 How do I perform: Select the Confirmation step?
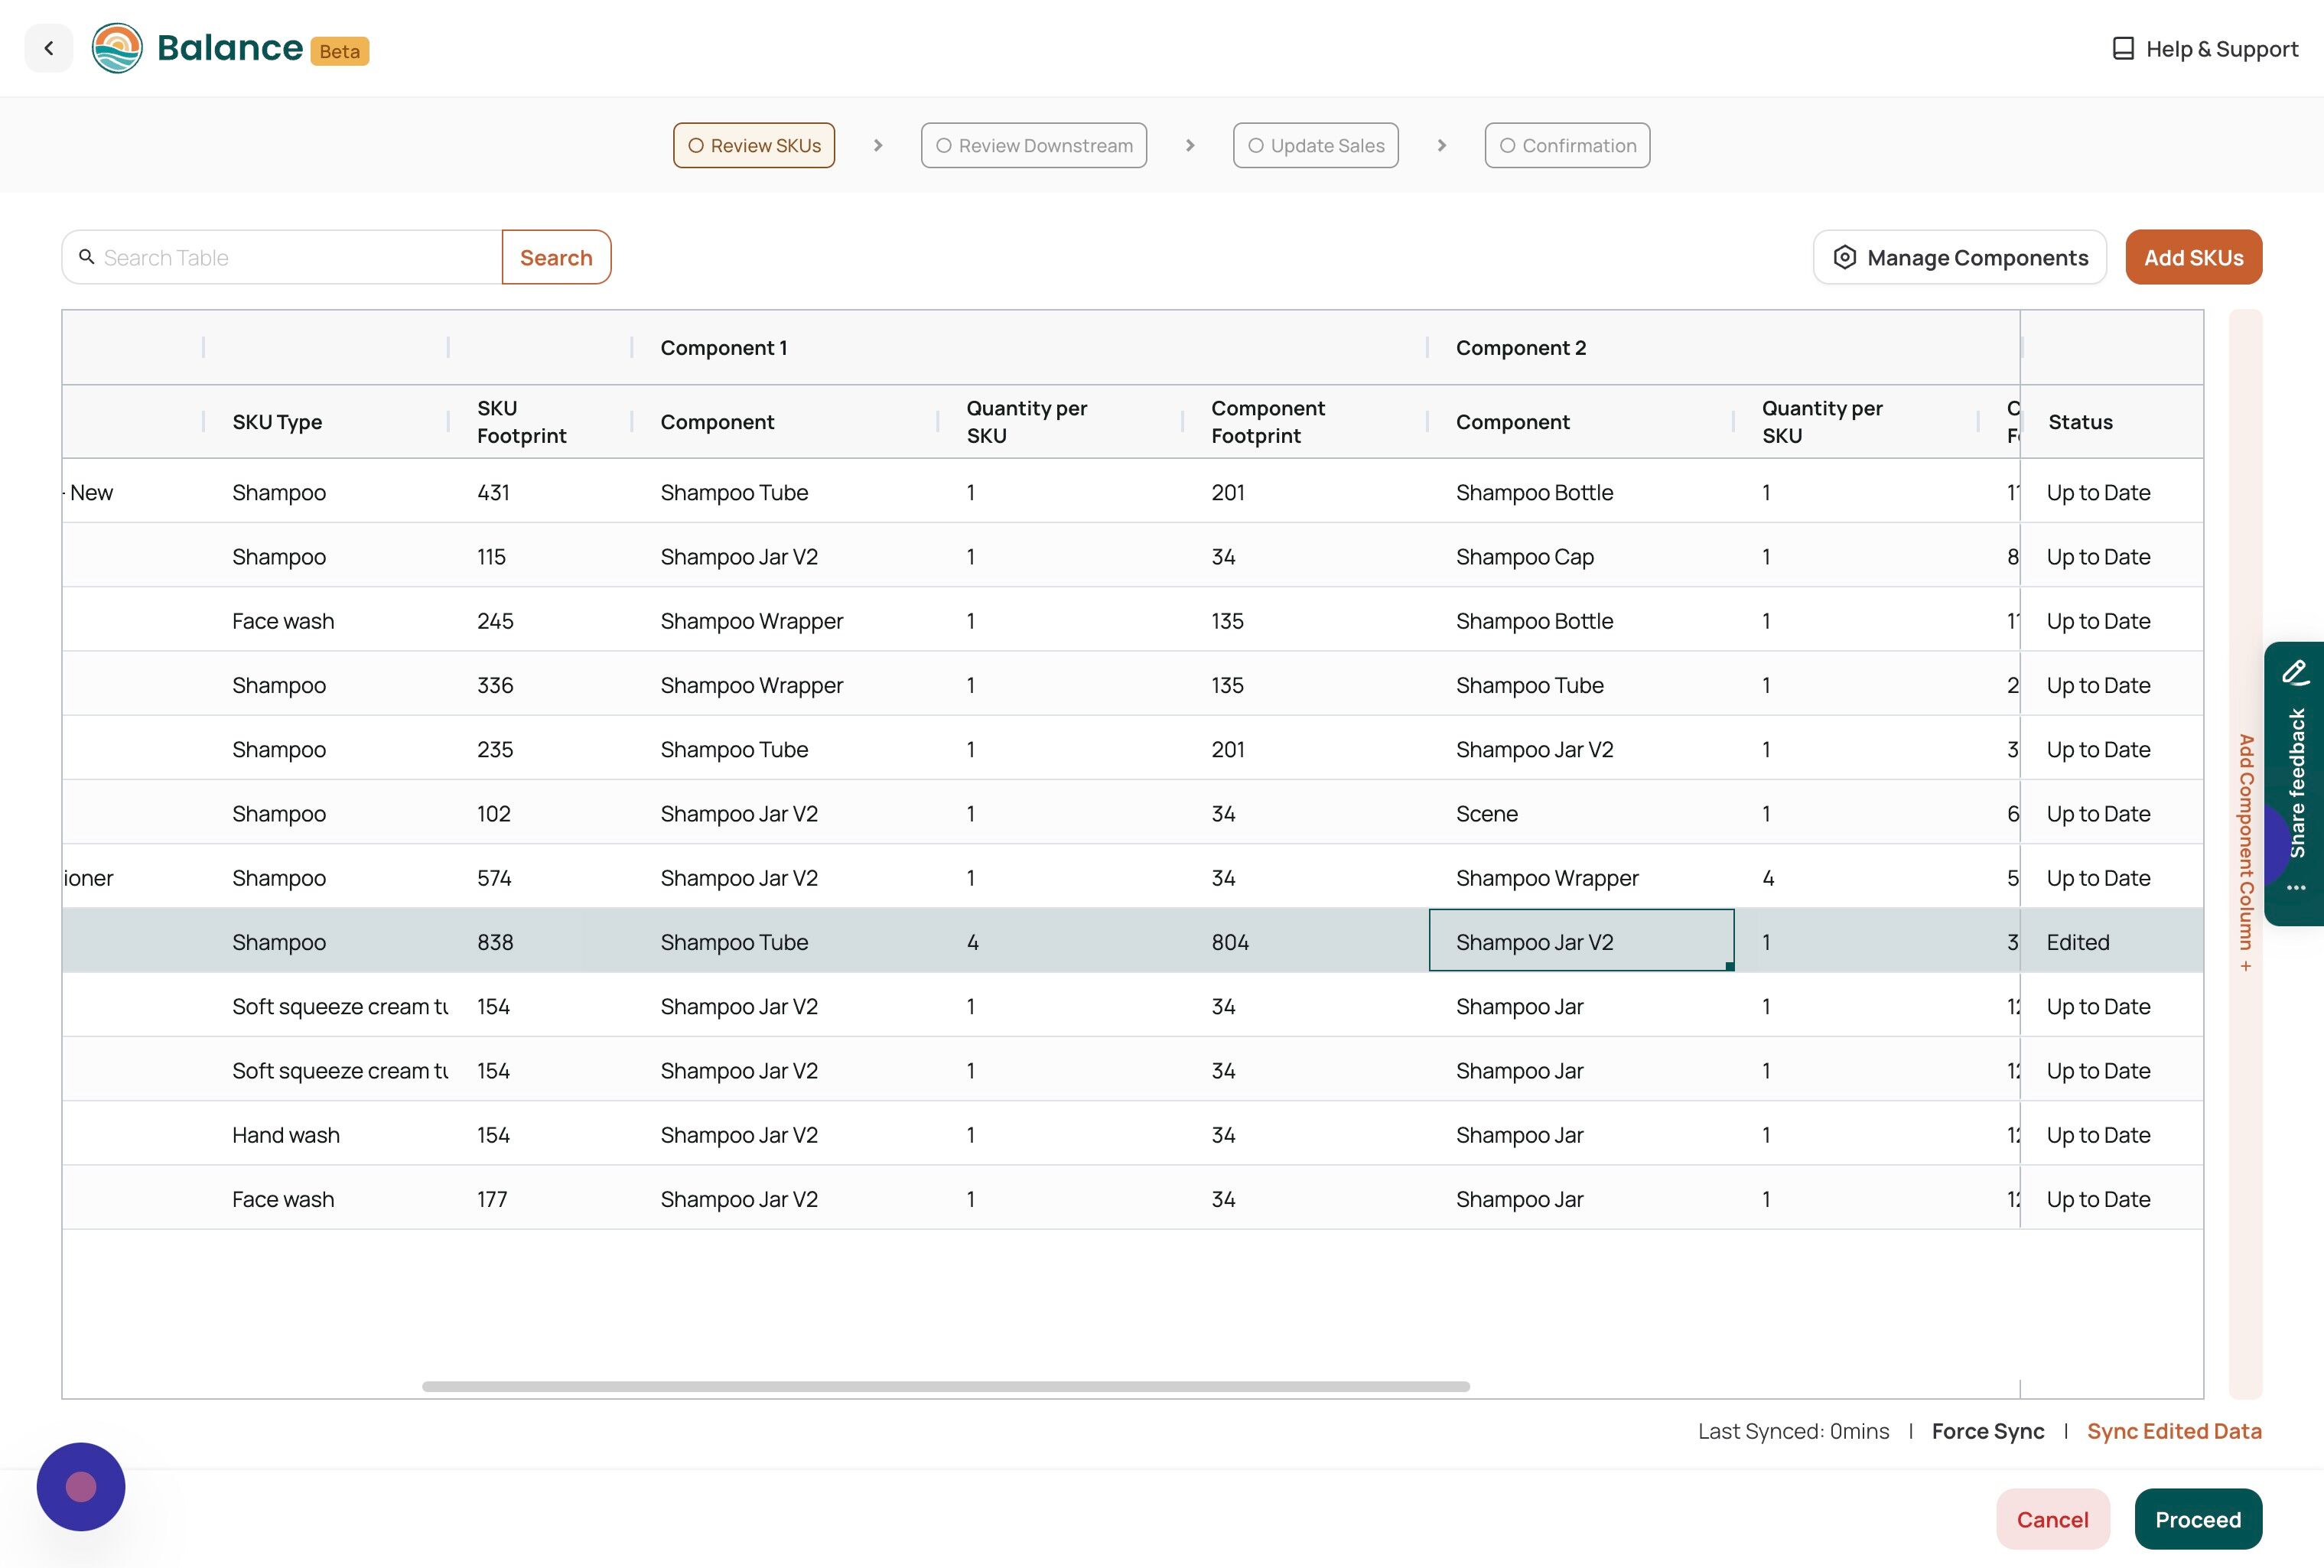pyautogui.click(x=1567, y=145)
